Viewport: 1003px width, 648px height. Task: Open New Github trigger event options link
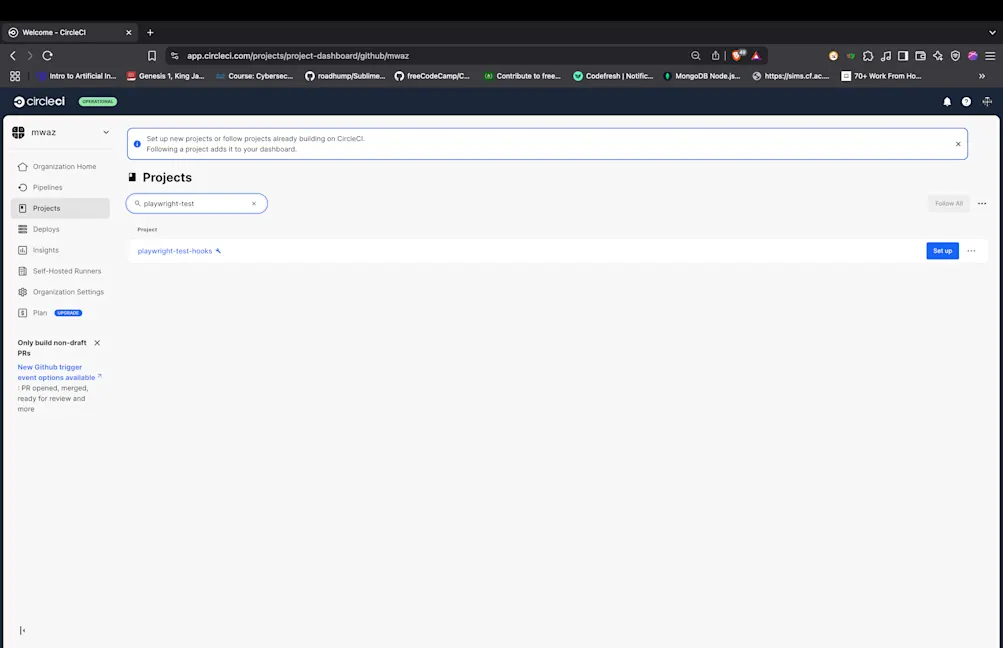pyautogui.click(x=56, y=372)
